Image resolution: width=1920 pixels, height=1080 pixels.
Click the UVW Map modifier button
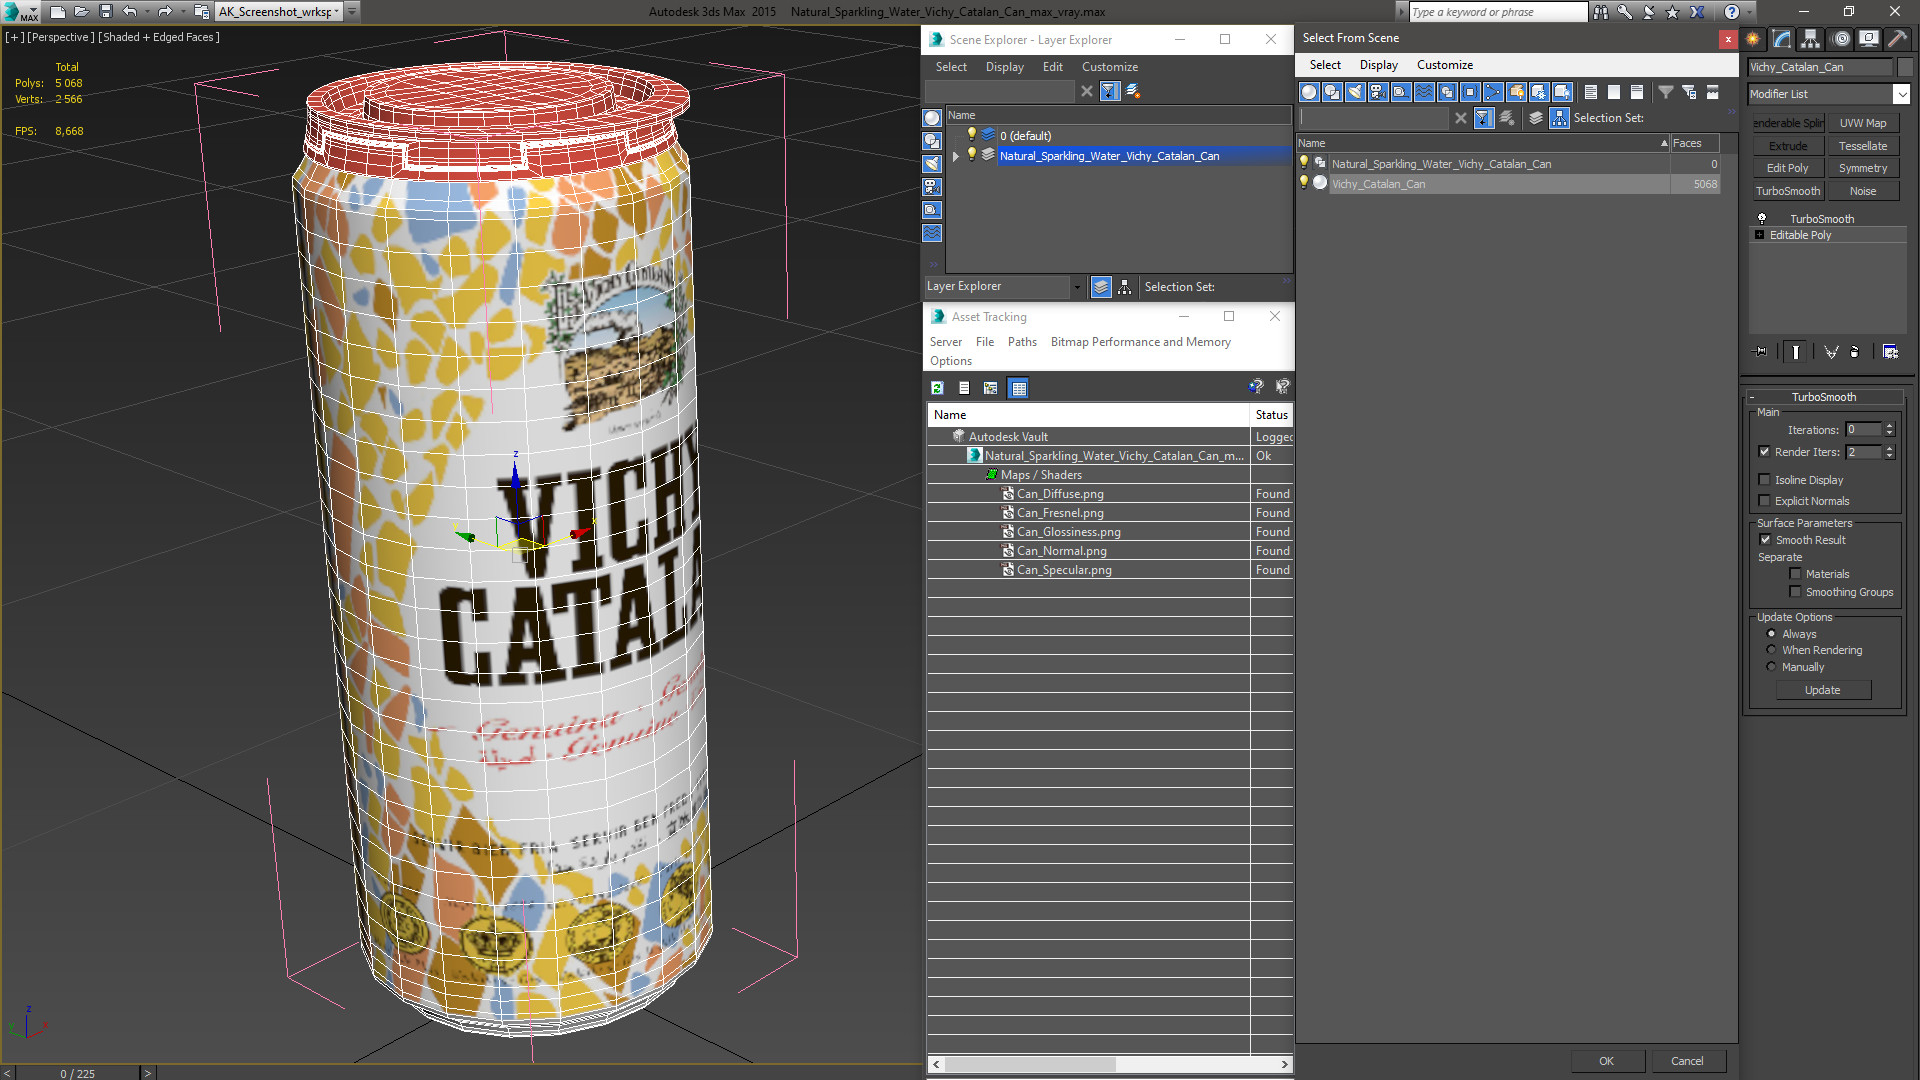1863,123
